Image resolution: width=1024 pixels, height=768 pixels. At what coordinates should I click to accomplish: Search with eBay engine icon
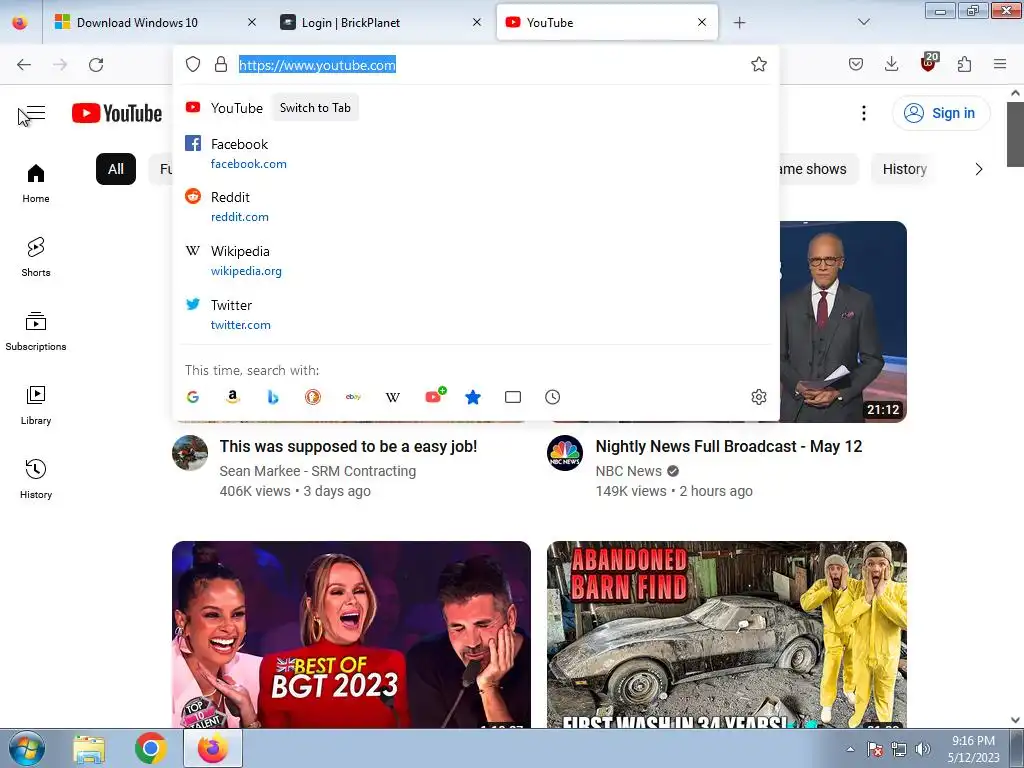pos(353,397)
